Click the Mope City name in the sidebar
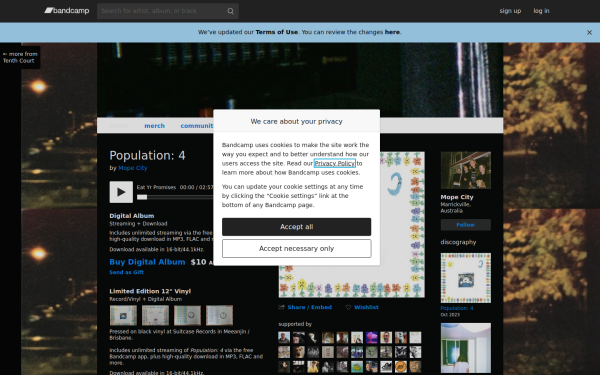Screen dimensions: 600x375 (x=457, y=197)
